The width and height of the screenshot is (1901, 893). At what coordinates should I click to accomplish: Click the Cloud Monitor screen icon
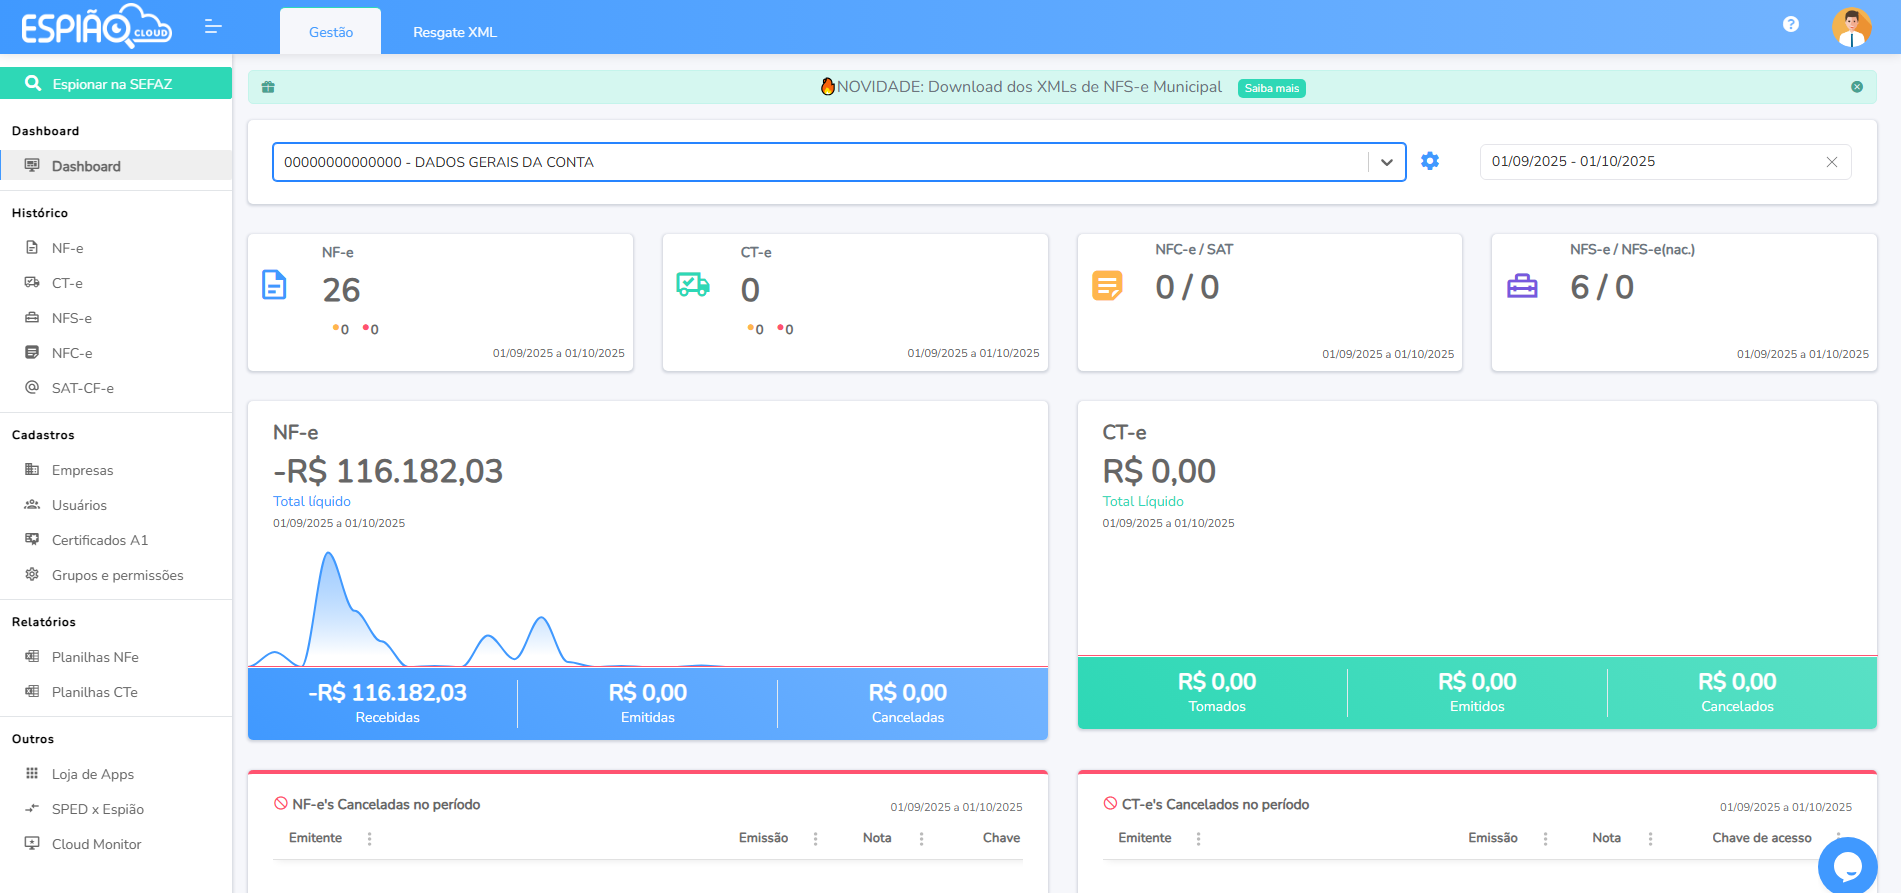[x=32, y=843]
